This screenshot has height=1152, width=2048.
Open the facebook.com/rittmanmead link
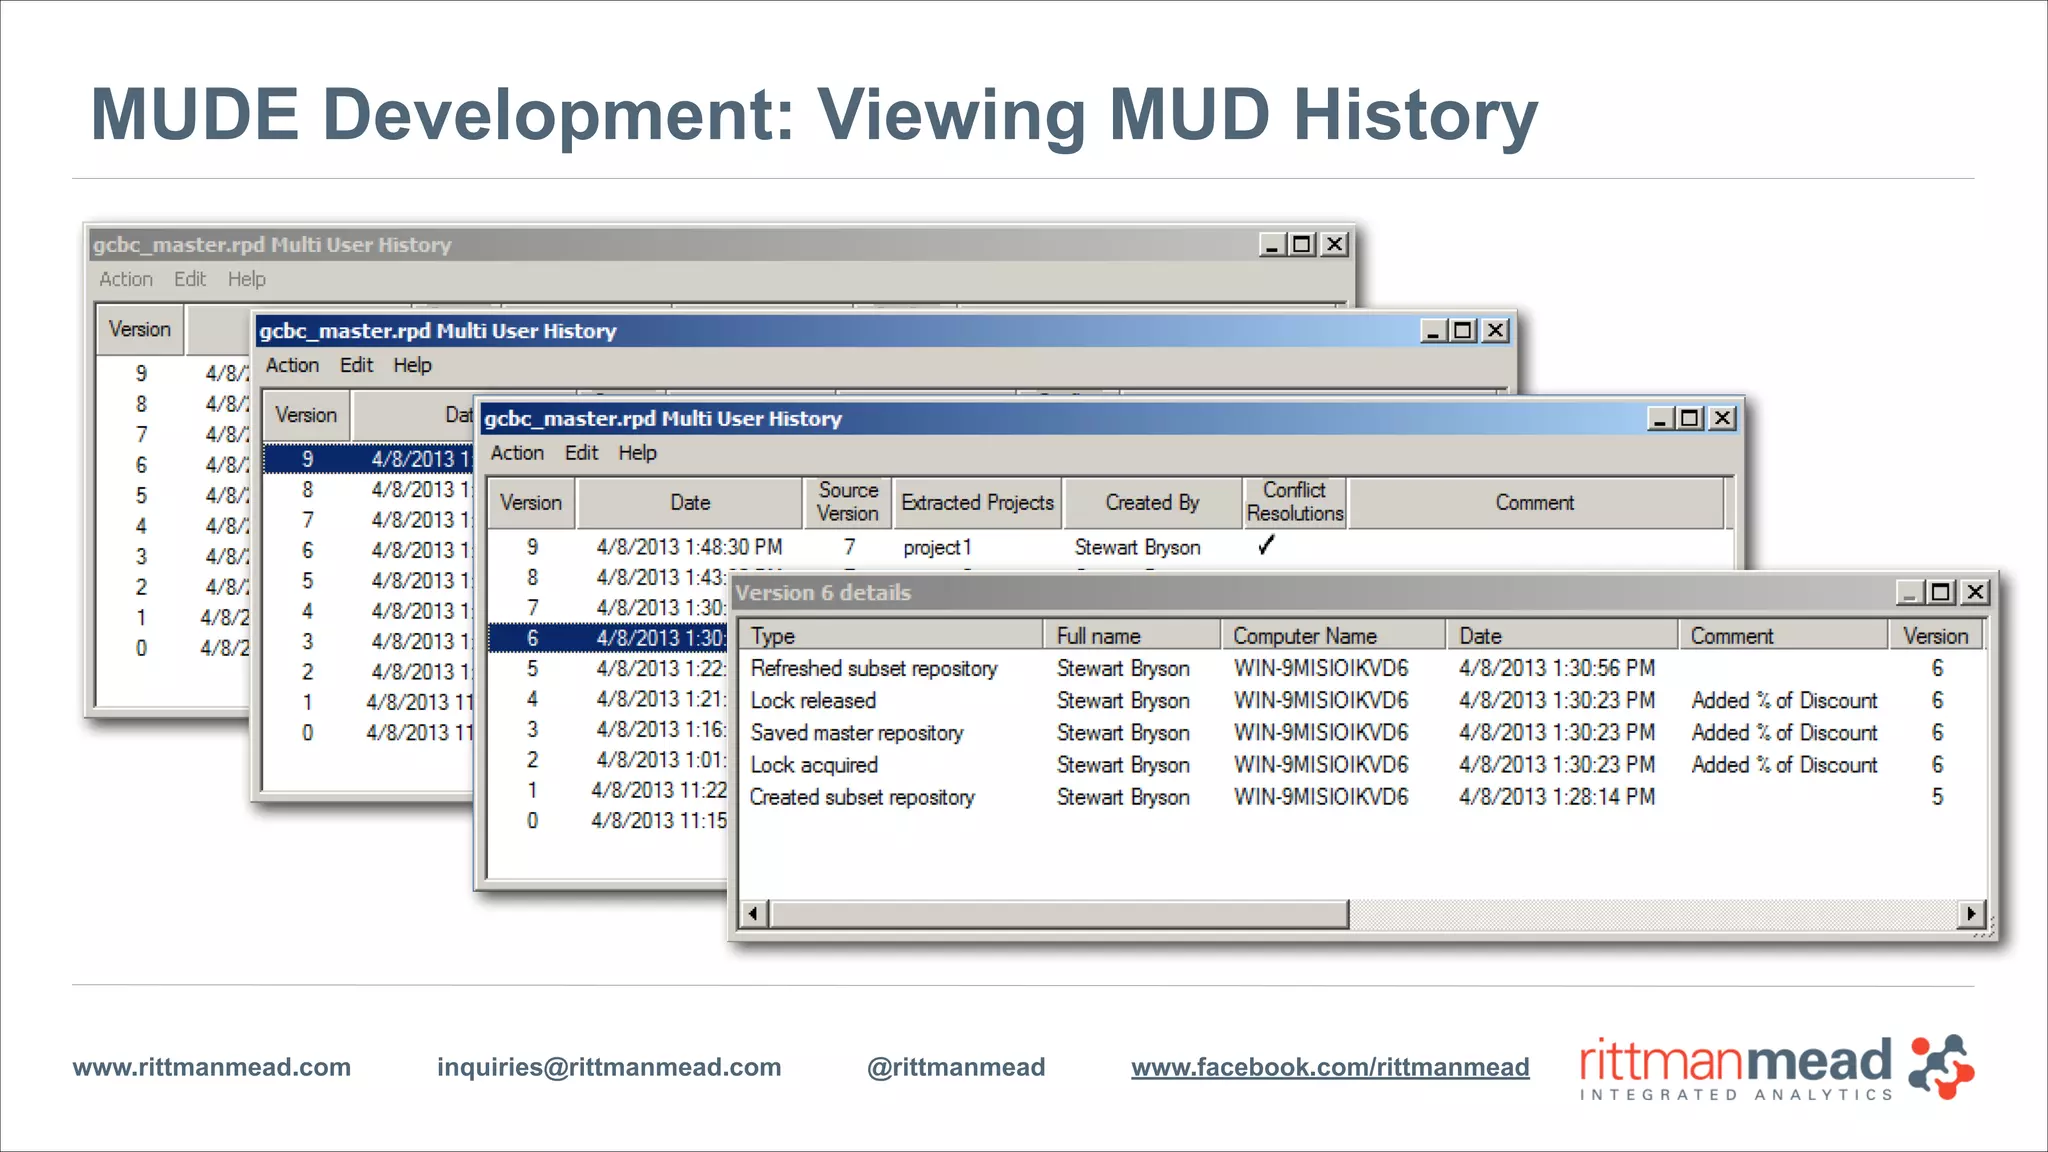tap(1330, 1067)
